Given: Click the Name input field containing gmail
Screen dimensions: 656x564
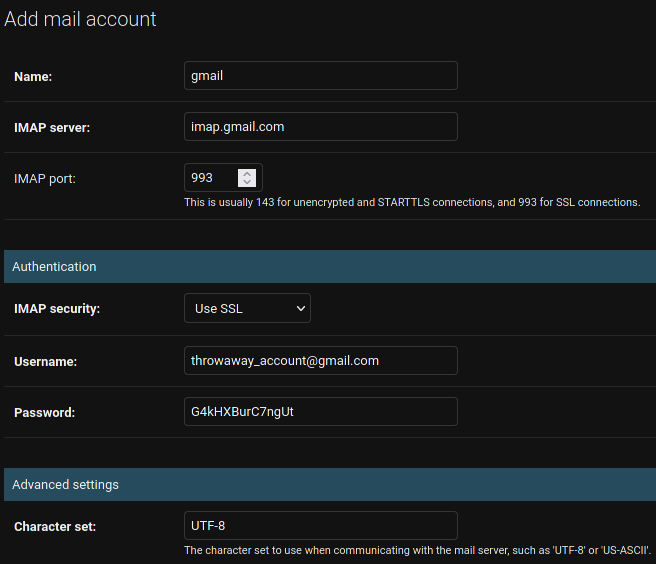Looking at the screenshot, I should click(x=320, y=76).
